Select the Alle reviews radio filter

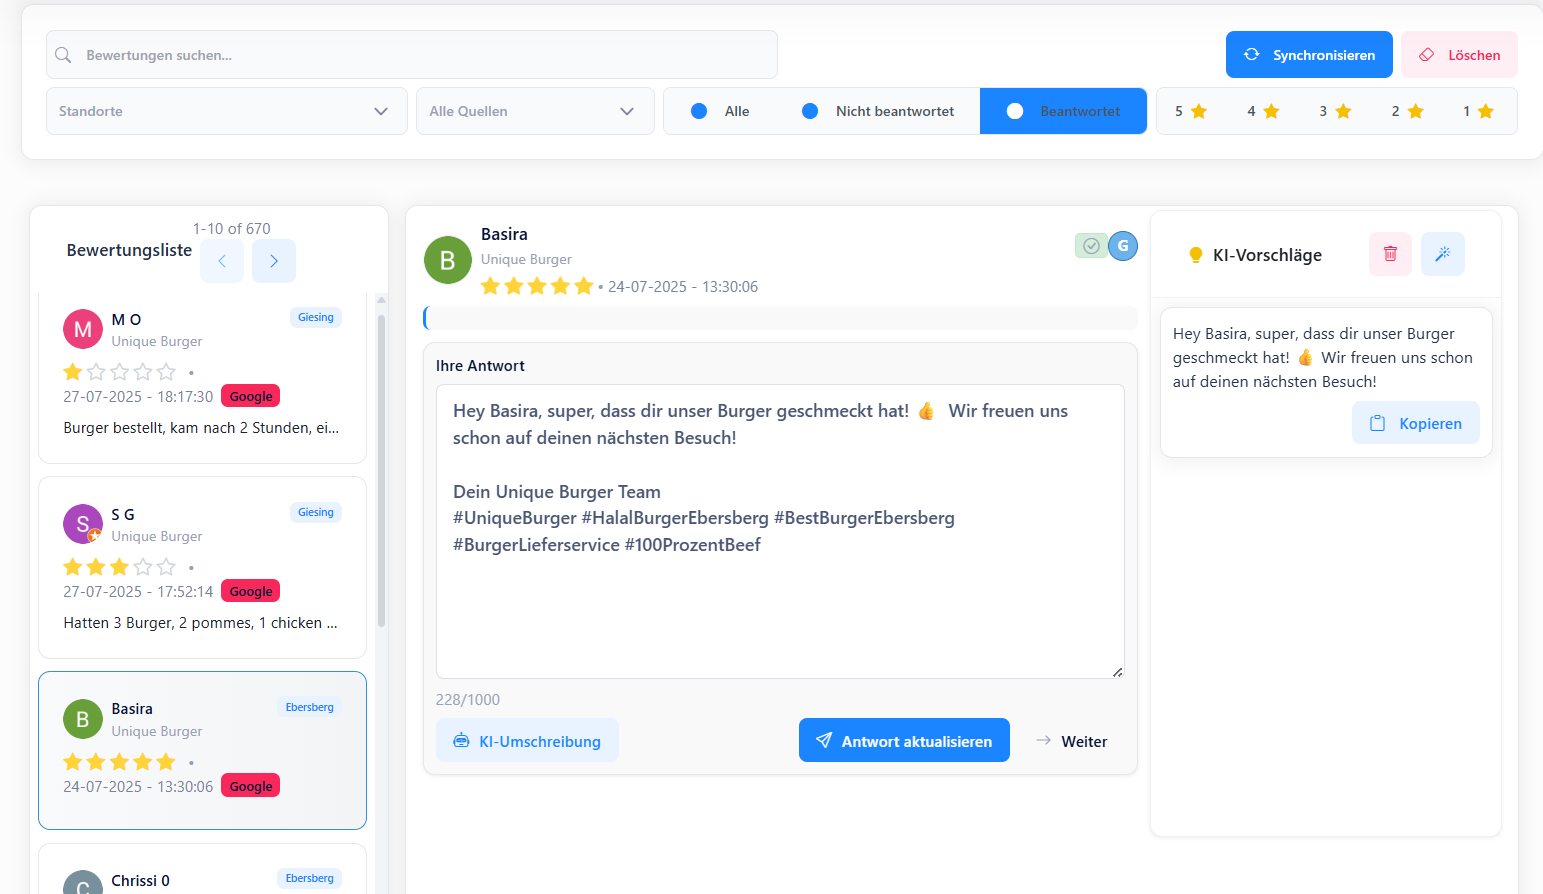click(698, 110)
